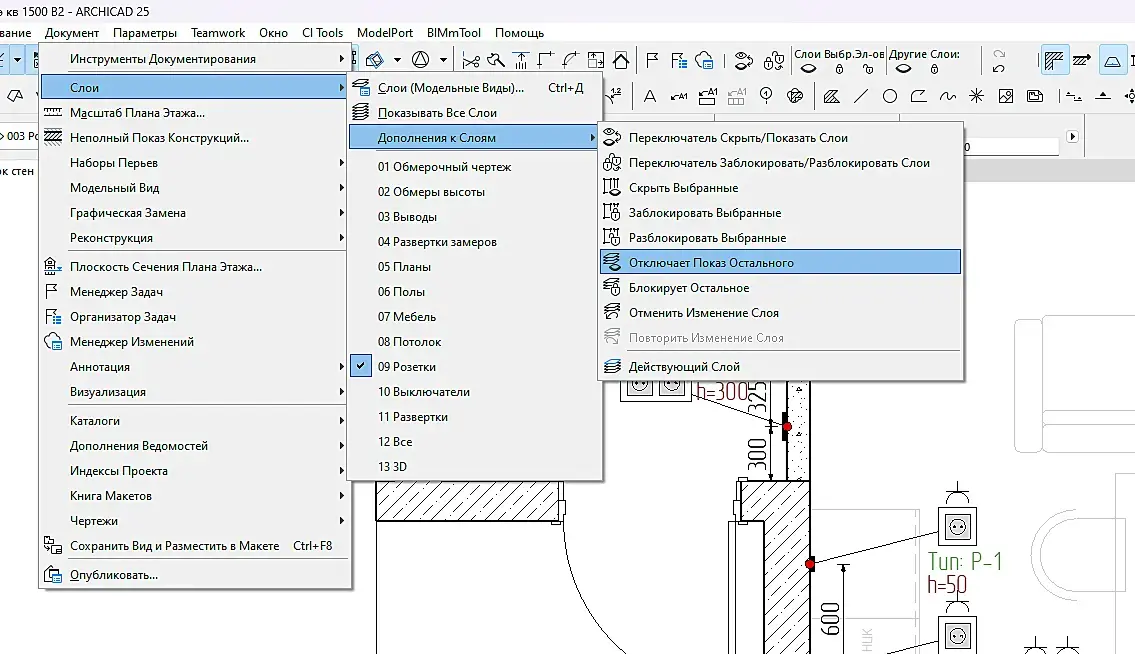Screen dimensions: 1135x654
Task: Click the scissors Trim tool icon
Action: click(470, 60)
